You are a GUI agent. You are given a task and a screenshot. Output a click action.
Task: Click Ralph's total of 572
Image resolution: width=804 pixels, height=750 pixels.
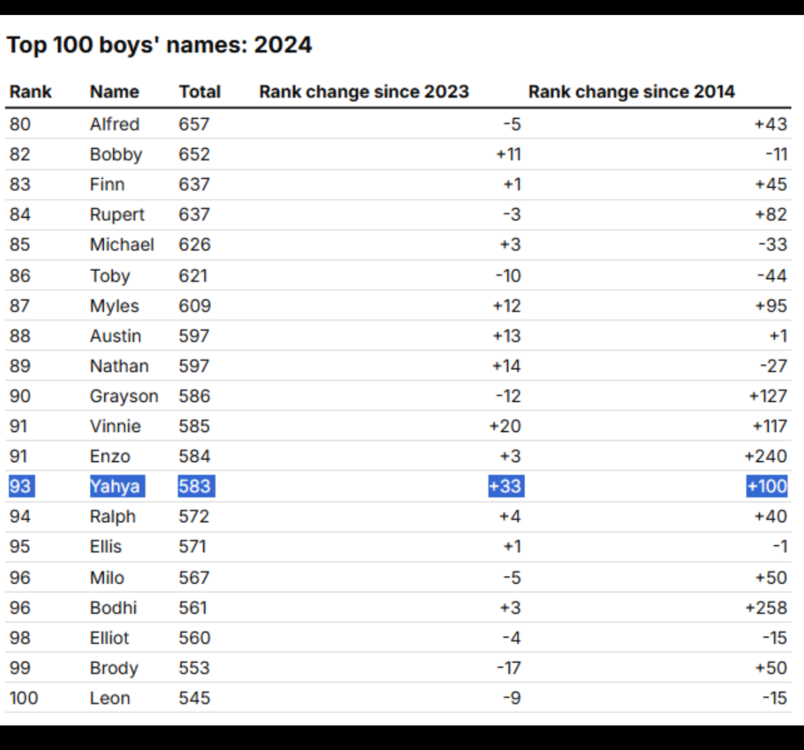pos(194,516)
